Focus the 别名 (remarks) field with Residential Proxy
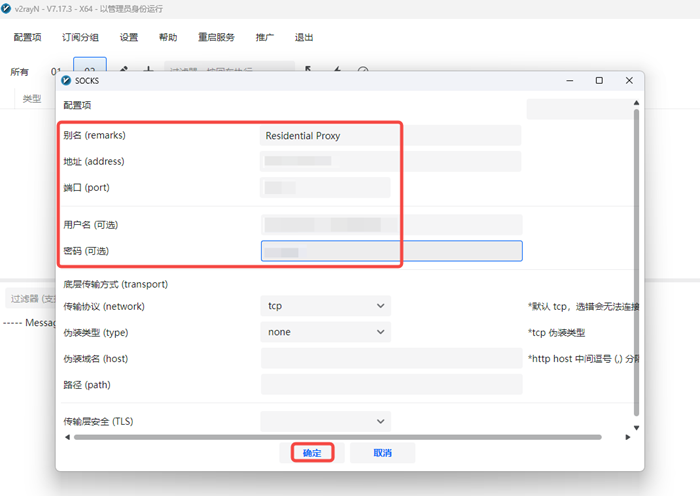 click(x=390, y=135)
